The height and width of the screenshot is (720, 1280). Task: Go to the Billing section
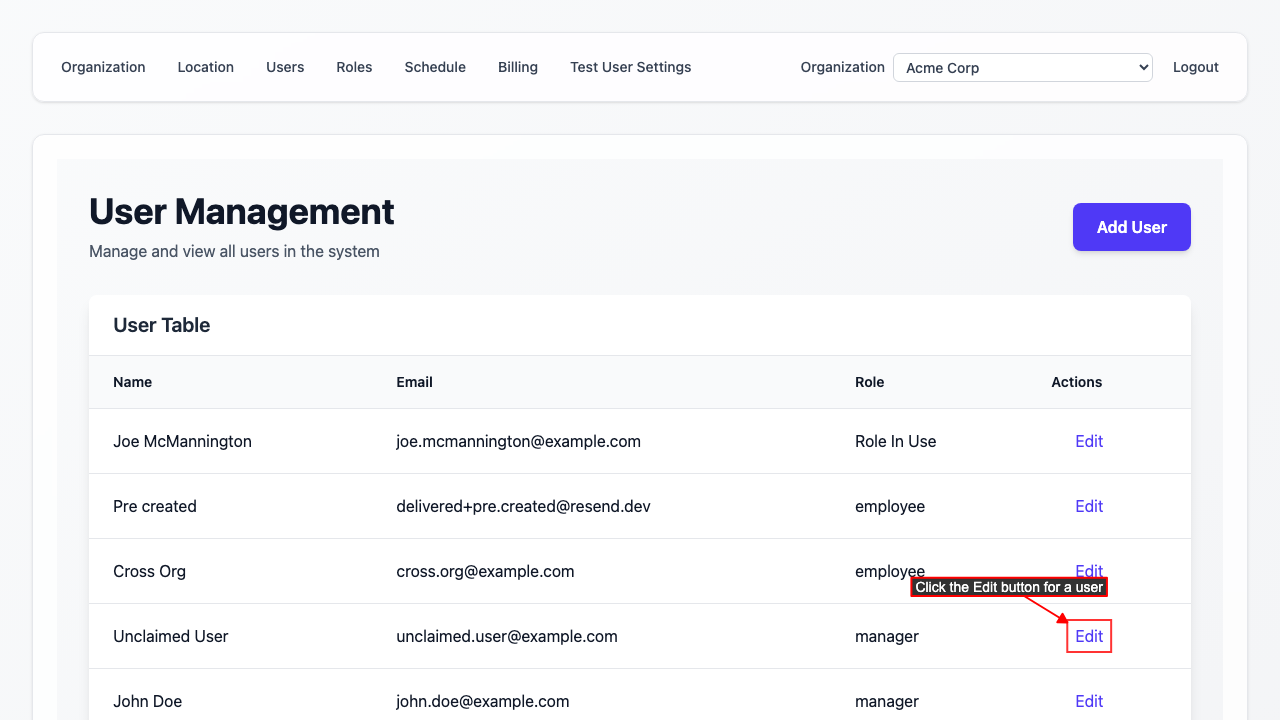[x=518, y=67]
